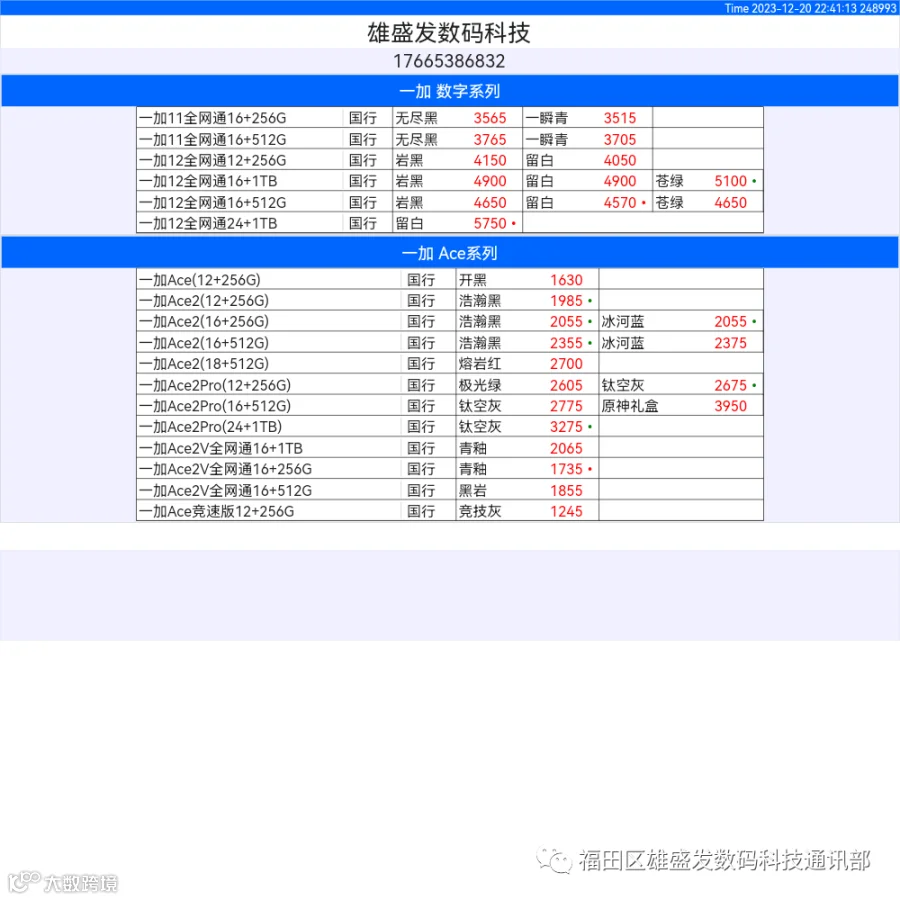Select the row label "一加Ace竞速版12+256G"

coord(216,511)
